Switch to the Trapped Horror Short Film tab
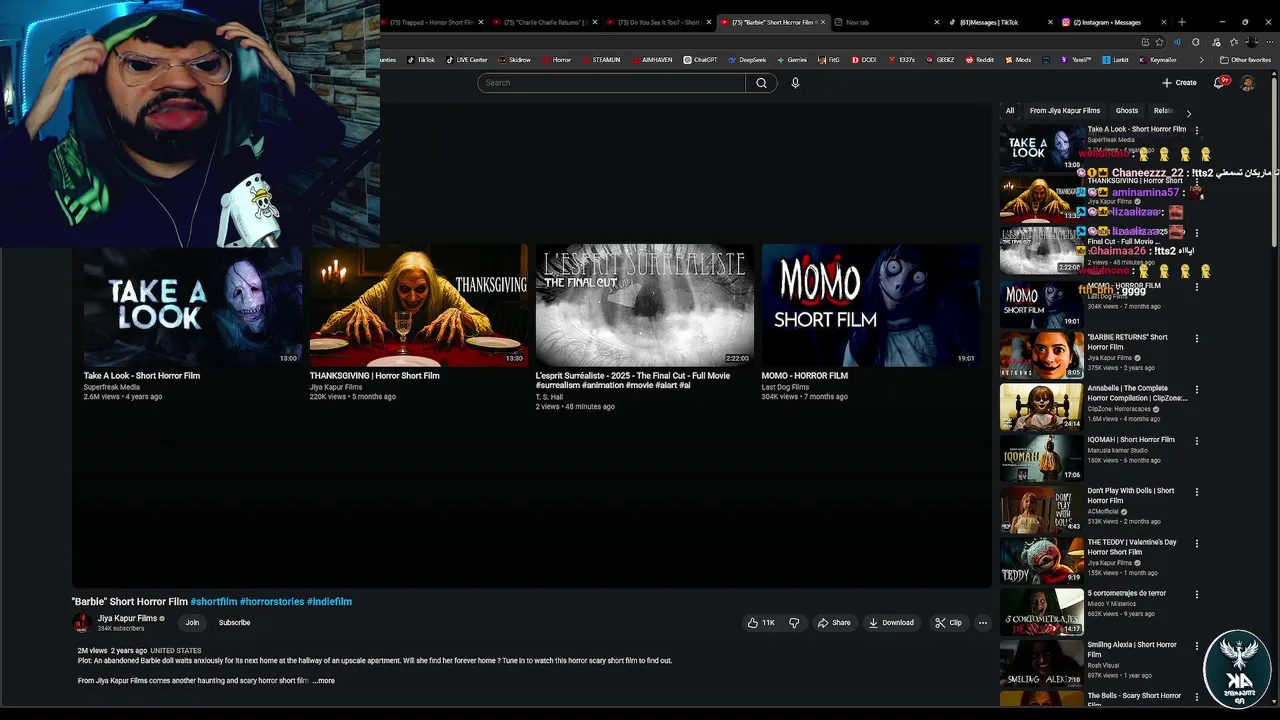 [432, 22]
